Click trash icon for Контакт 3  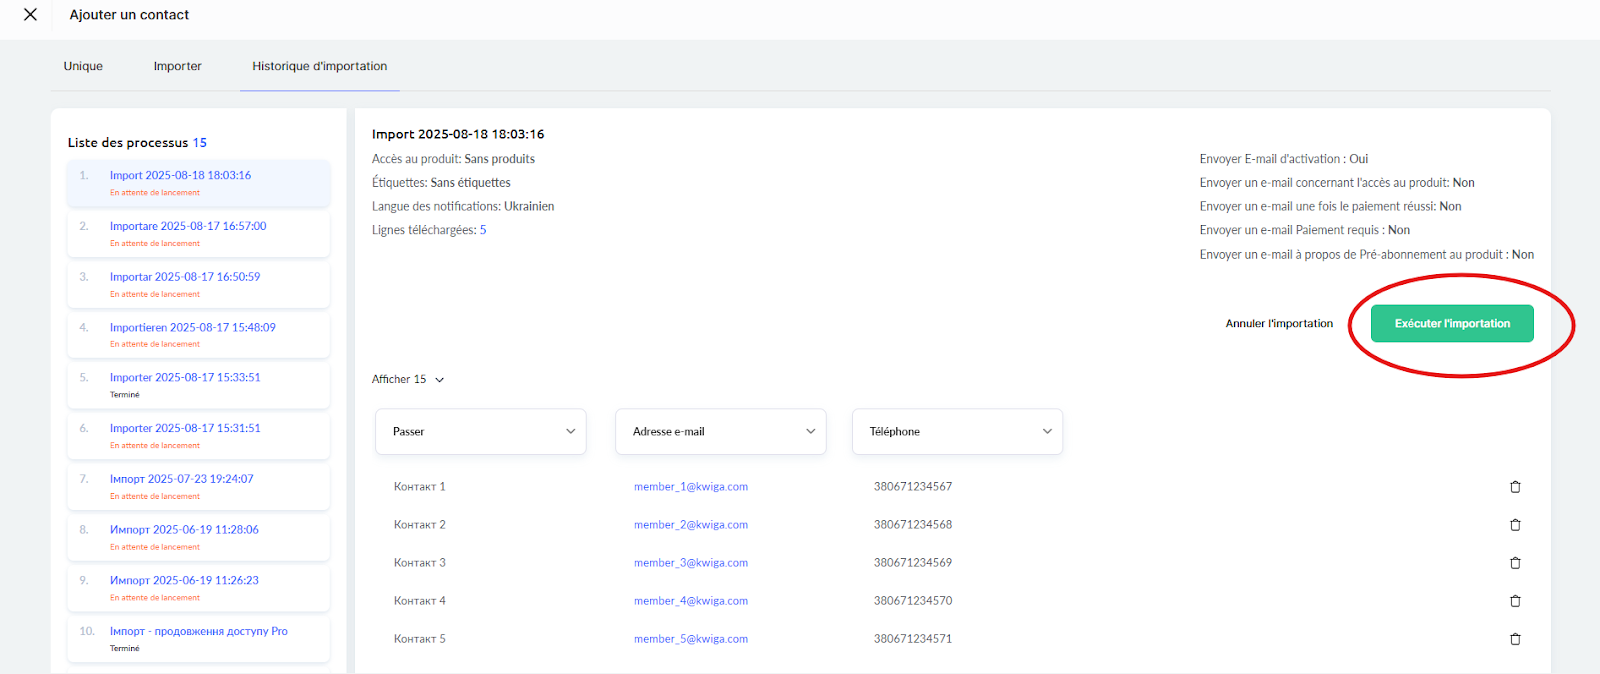tap(1515, 563)
